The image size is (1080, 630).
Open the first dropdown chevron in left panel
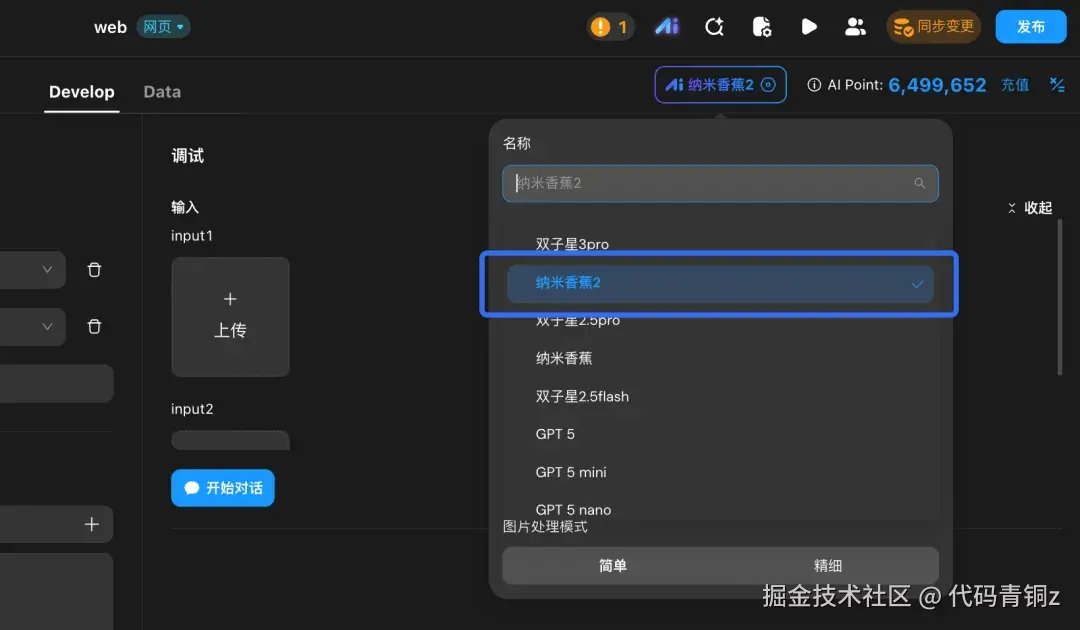tap(47, 269)
